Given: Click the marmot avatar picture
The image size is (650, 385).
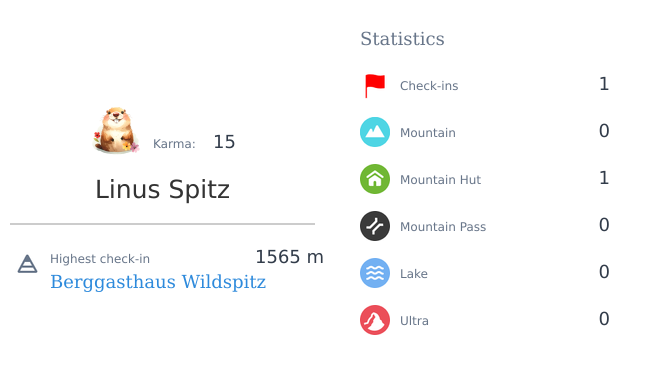Looking at the screenshot, I should click(116, 130).
